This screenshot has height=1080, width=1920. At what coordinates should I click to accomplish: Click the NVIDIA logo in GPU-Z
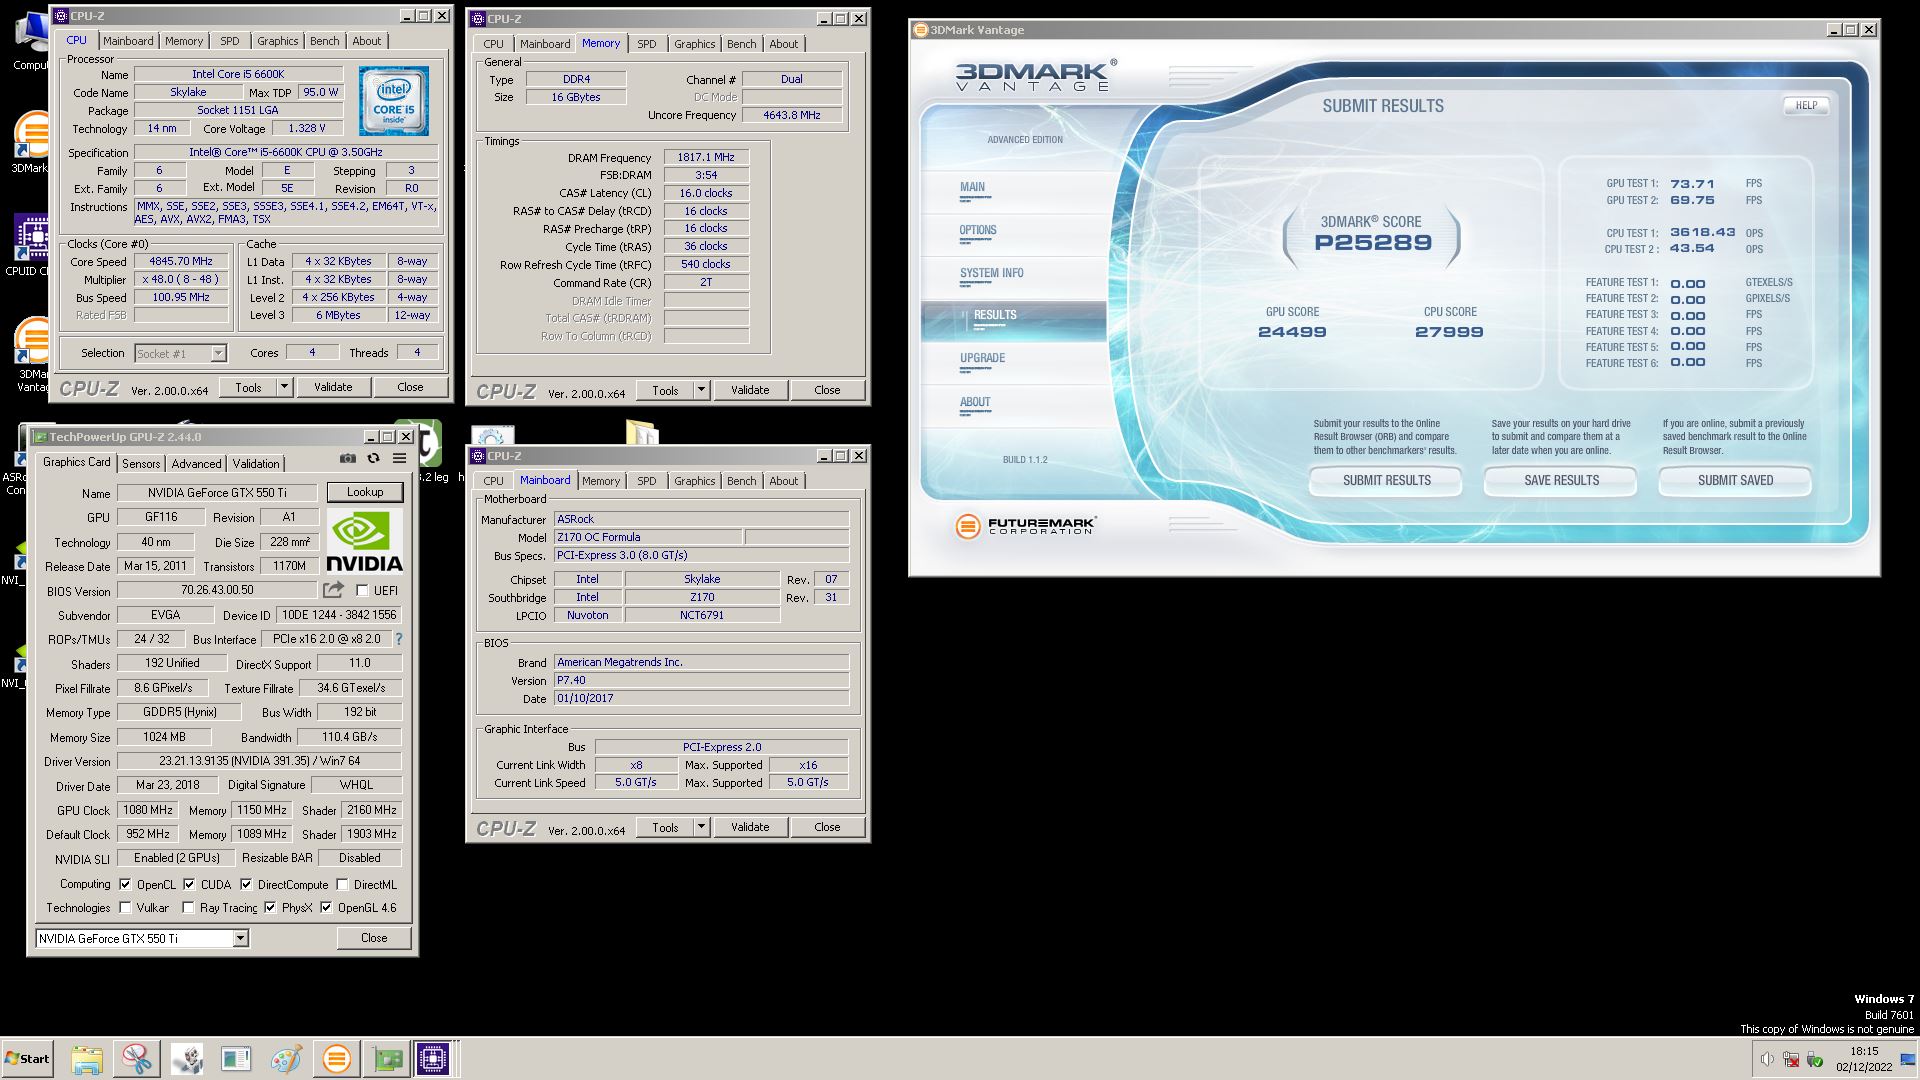click(365, 543)
